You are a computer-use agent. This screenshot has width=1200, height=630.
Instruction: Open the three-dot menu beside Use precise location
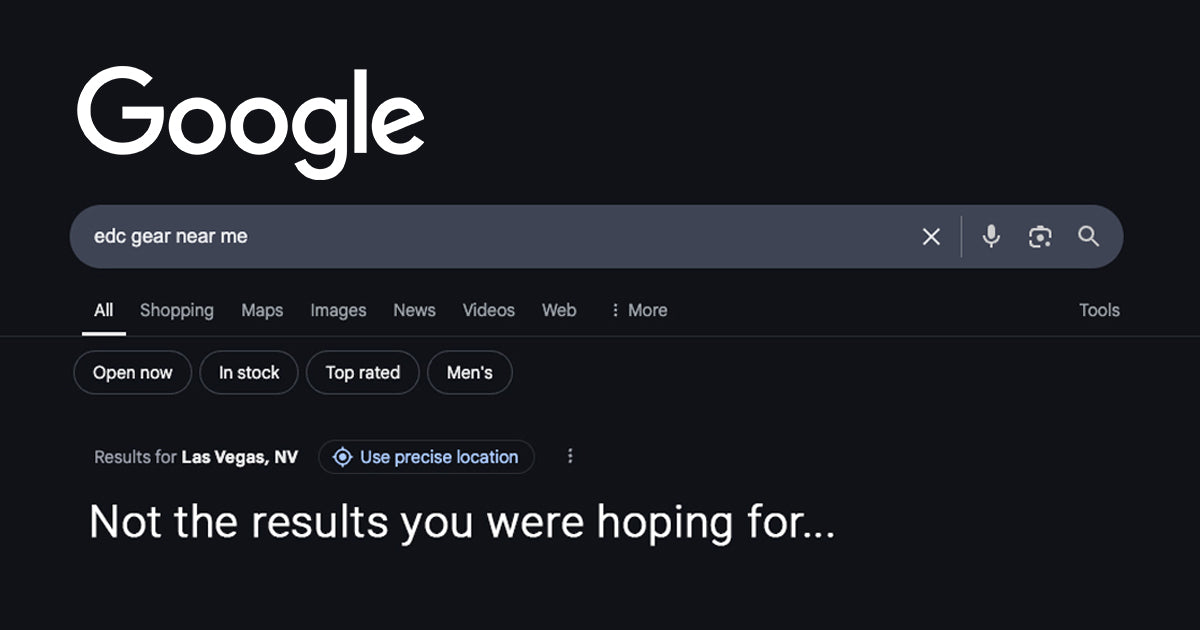click(x=570, y=456)
